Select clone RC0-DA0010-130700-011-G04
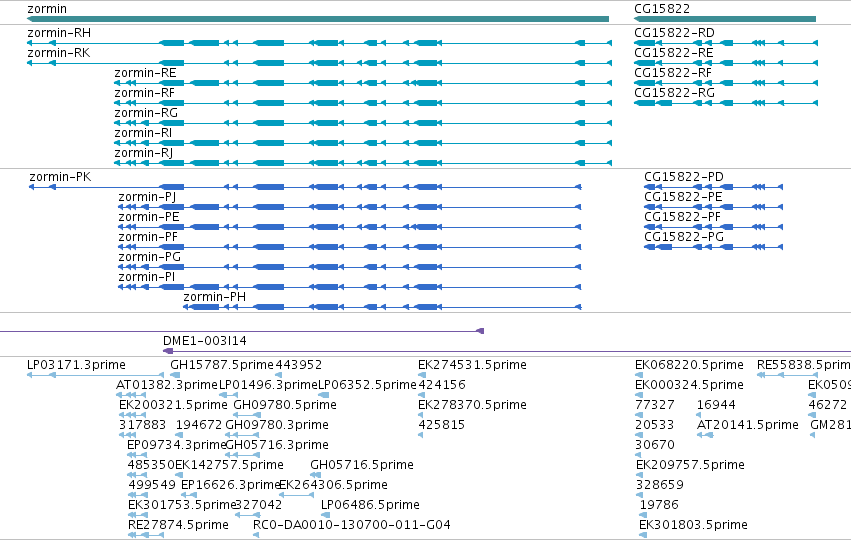The width and height of the screenshot is (851, 540). tap(352, 525)
